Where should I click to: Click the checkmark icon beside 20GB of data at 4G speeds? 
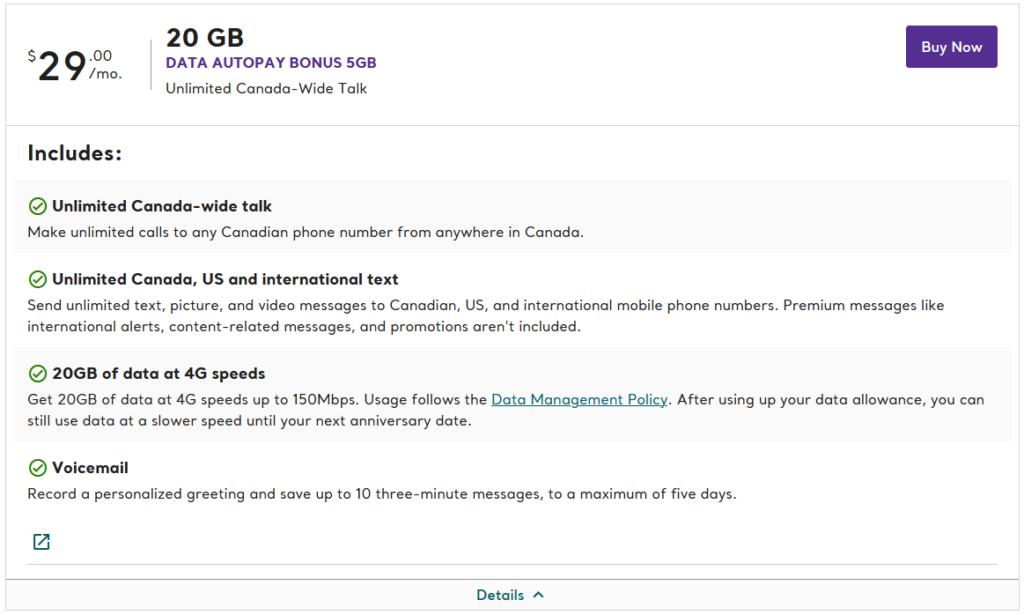tap(38, 373)
